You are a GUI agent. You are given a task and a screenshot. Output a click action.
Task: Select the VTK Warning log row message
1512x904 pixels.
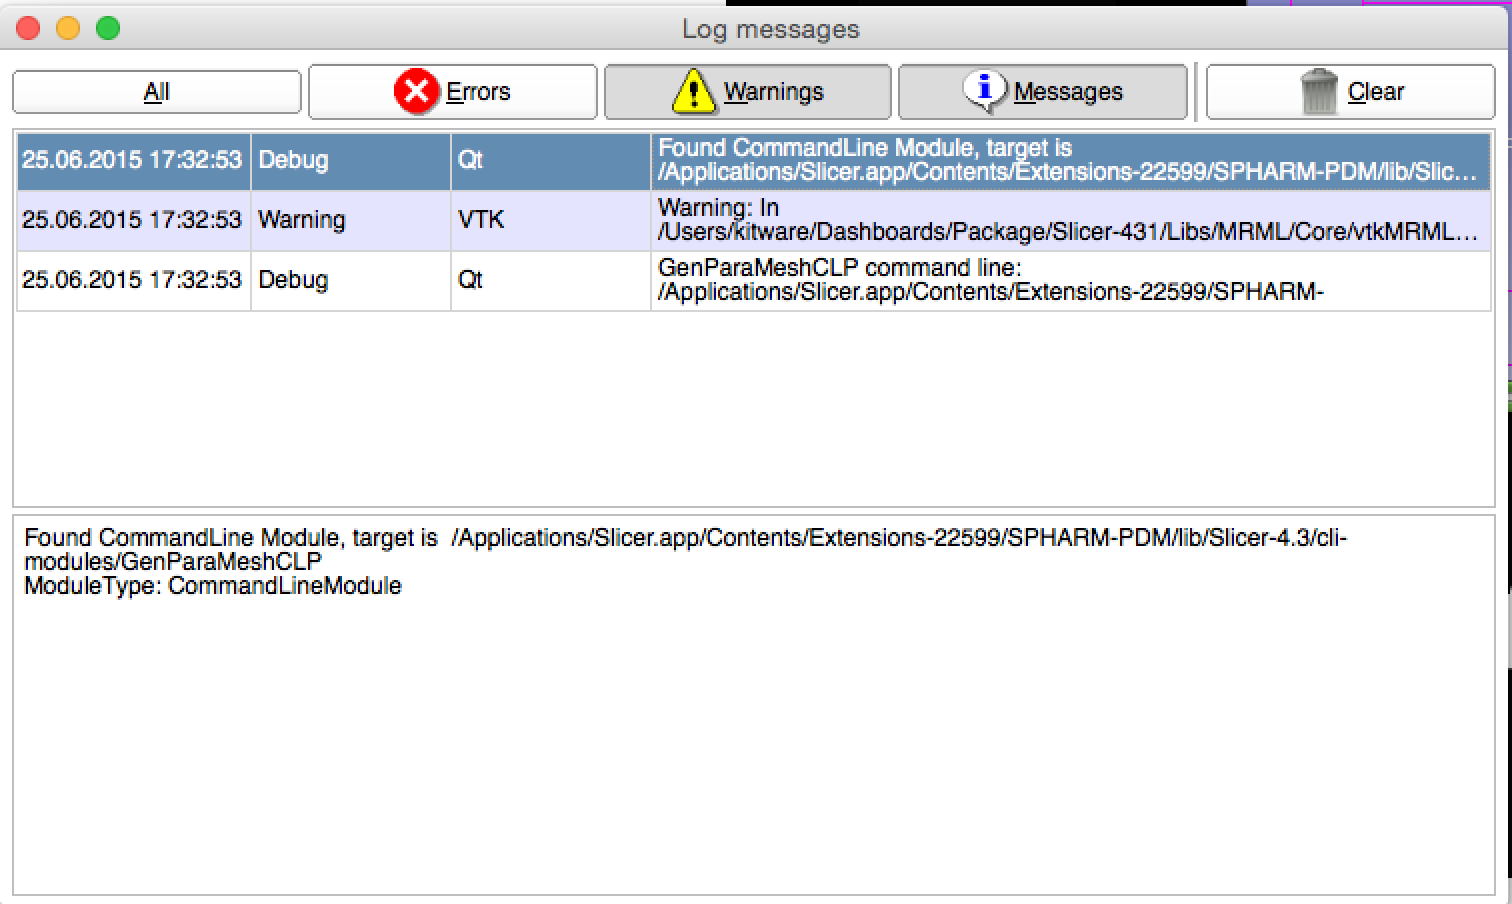(1066, 220)
